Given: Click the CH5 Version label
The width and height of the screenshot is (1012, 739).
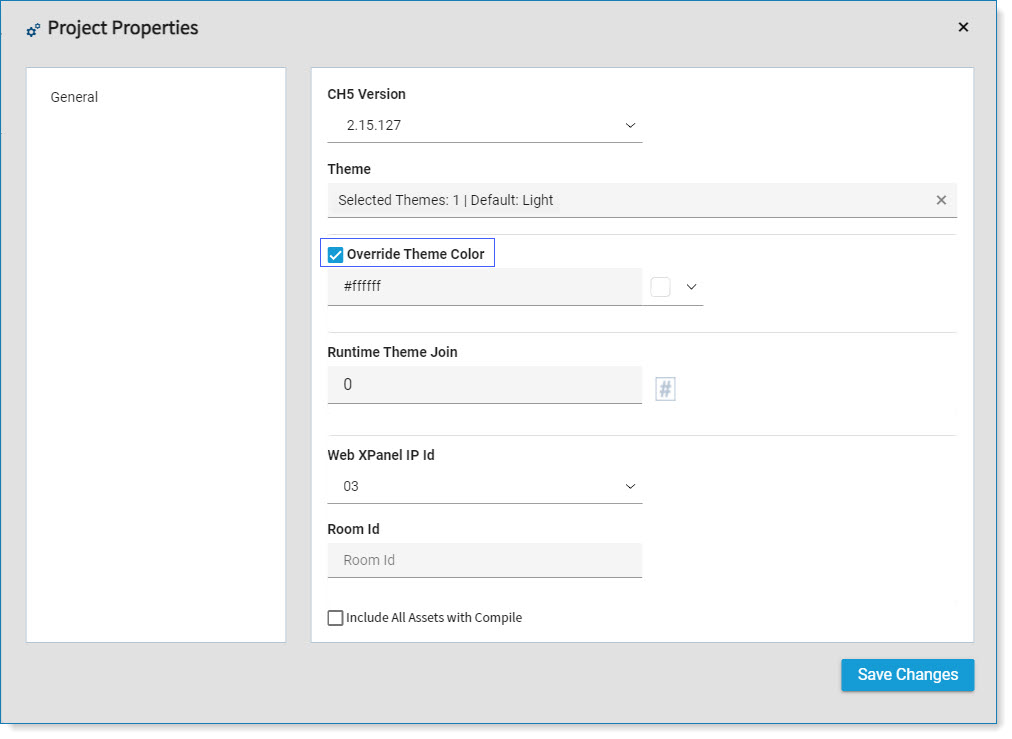Looking at the screenshot, I should click(367, 94).
